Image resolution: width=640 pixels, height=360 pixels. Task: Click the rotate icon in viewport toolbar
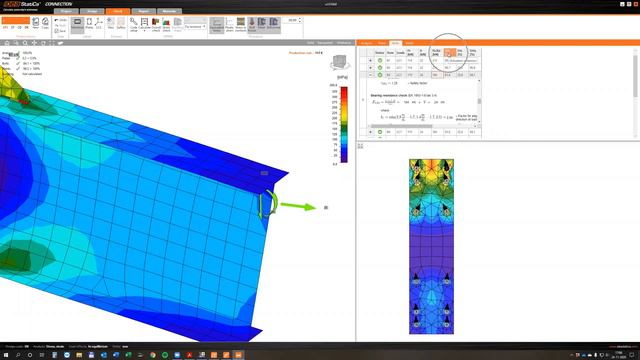pos(43,43)
